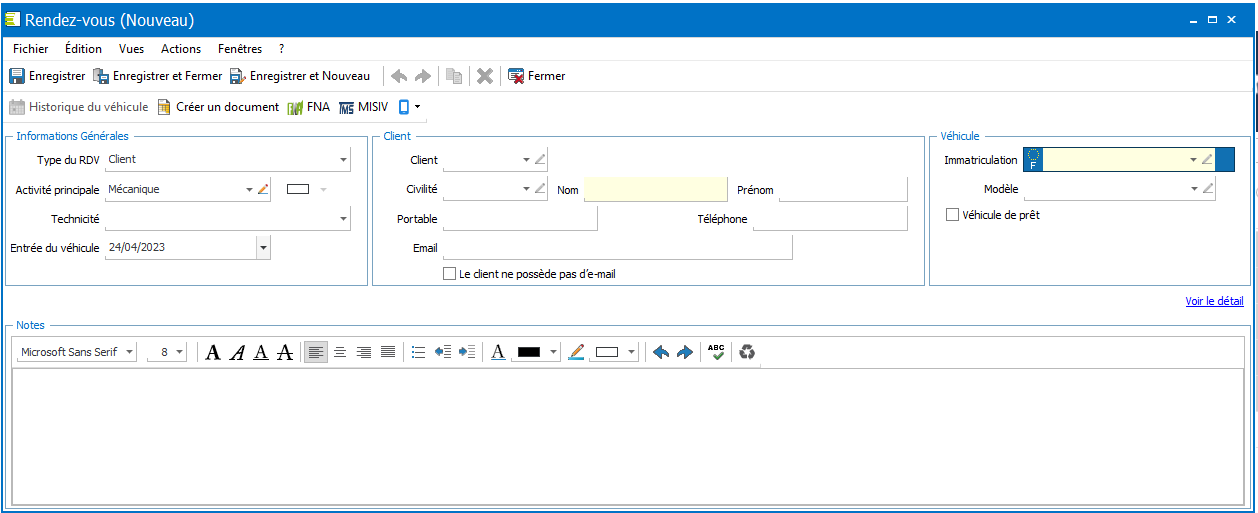Click into the Prénom input field
The image size is (1258, 513).
point(843,189)
